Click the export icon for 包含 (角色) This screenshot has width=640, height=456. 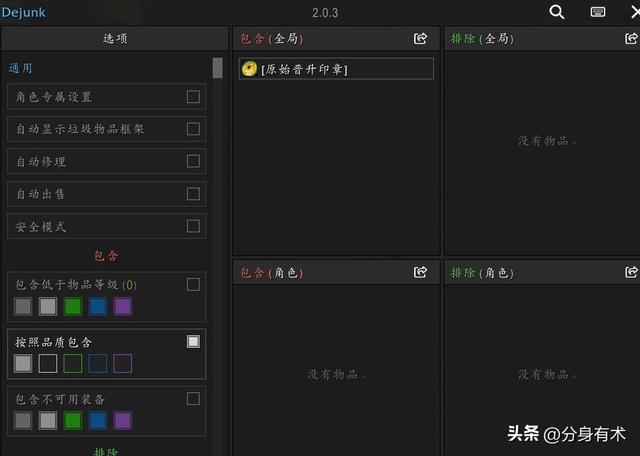pos(420,272)
